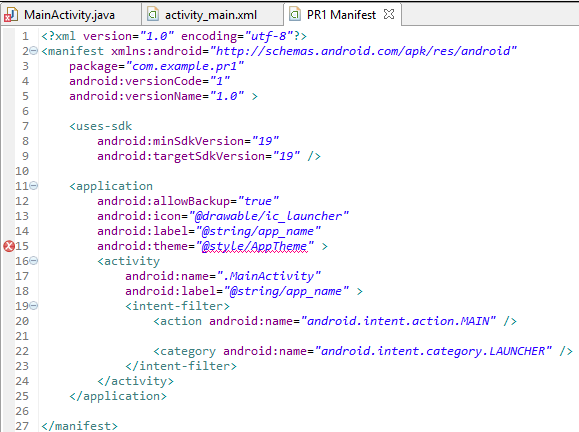
Task: Click android.intent.action.MAIN value
Action: (x=398, y=321)
